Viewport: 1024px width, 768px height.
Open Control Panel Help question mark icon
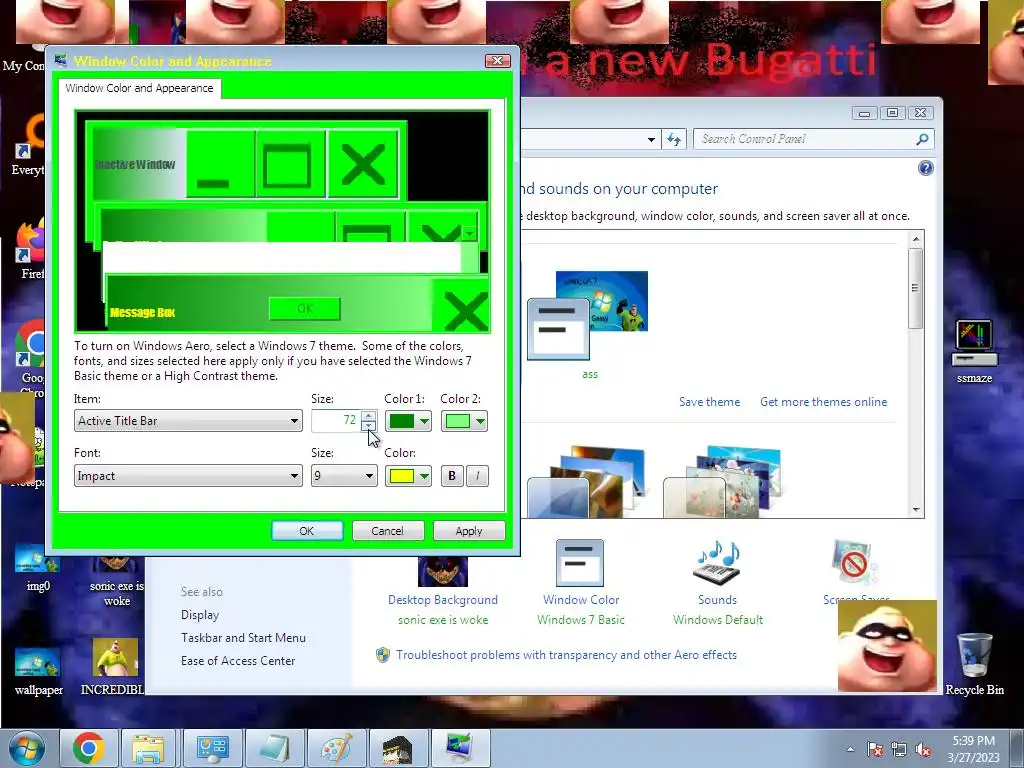point(925,168)
